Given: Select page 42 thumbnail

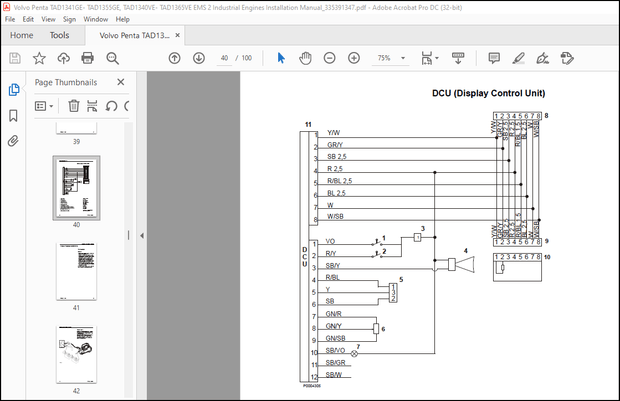Looking at the screenshot, I should coord(76,355).
